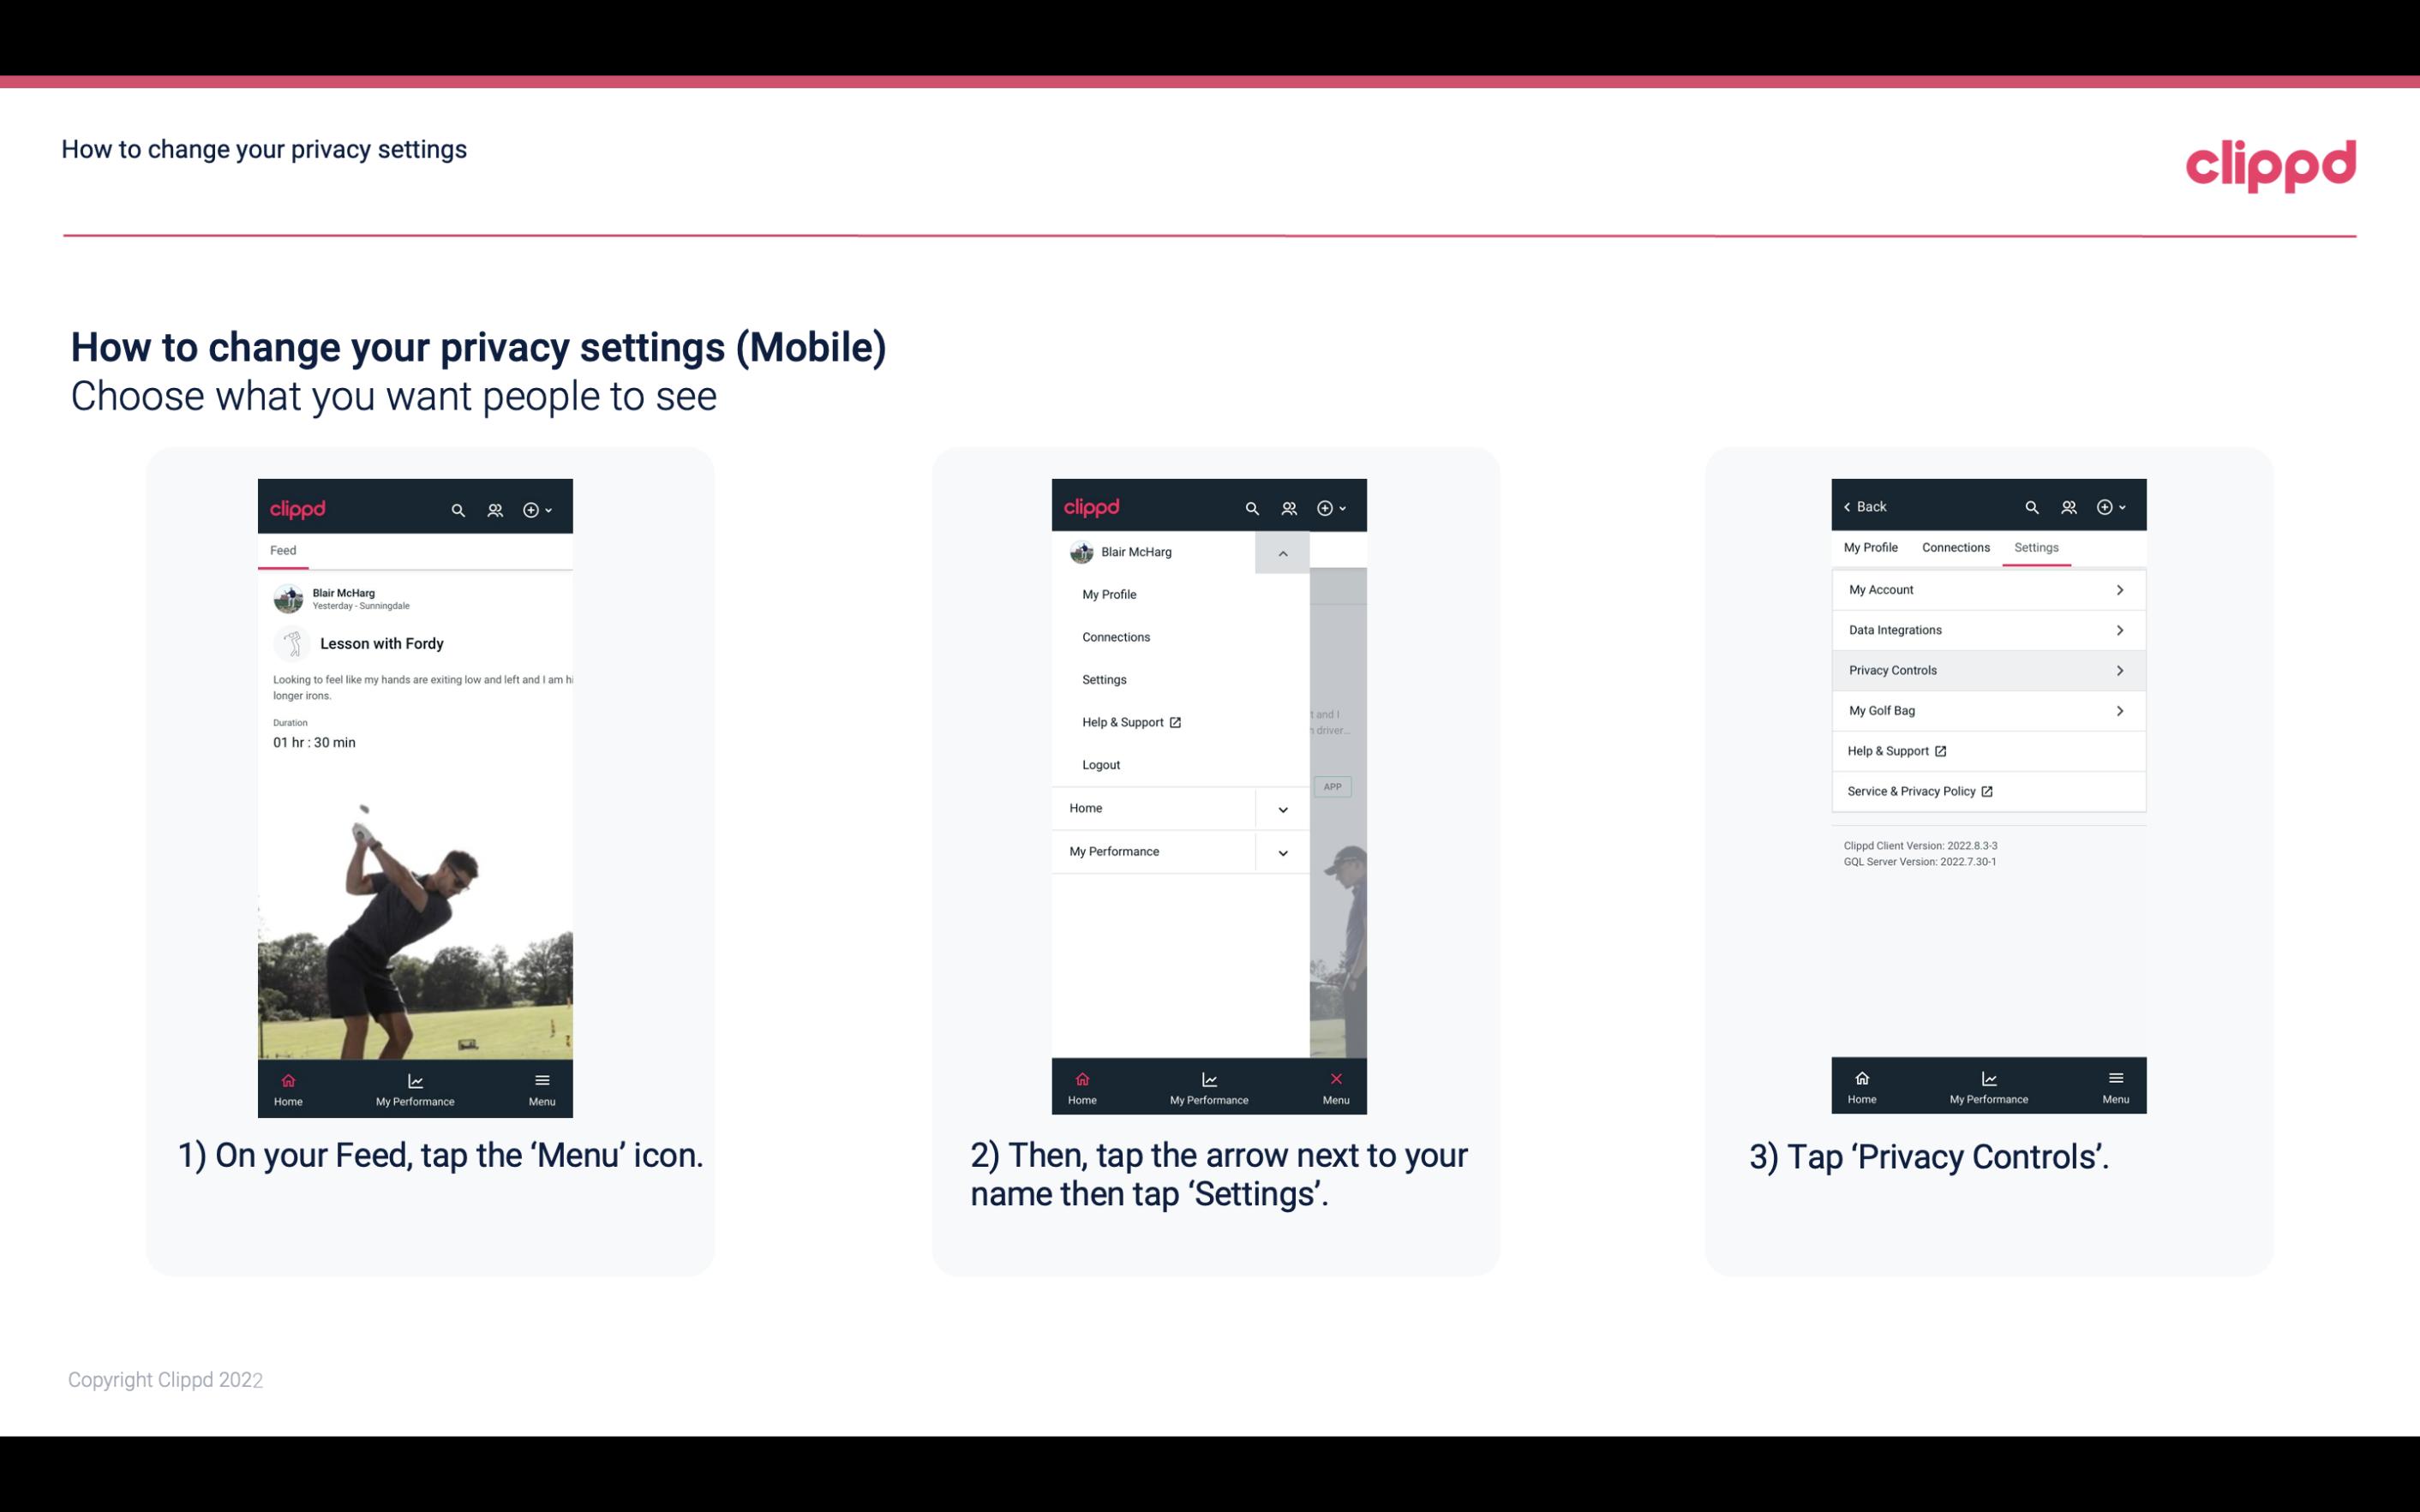Select the Settings tab in step 3
Image resolution: width=2420 pixels, height=1512 pixels.
[x=2037, y=547]
